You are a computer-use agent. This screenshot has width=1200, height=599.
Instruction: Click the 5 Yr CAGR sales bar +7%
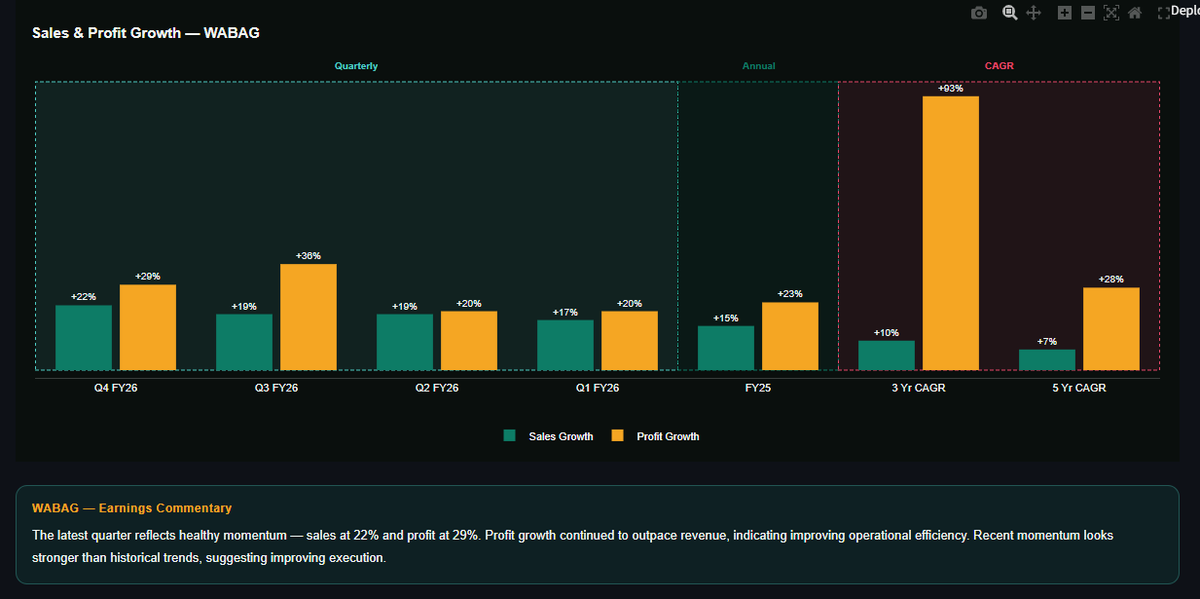tap(1047, 360)
